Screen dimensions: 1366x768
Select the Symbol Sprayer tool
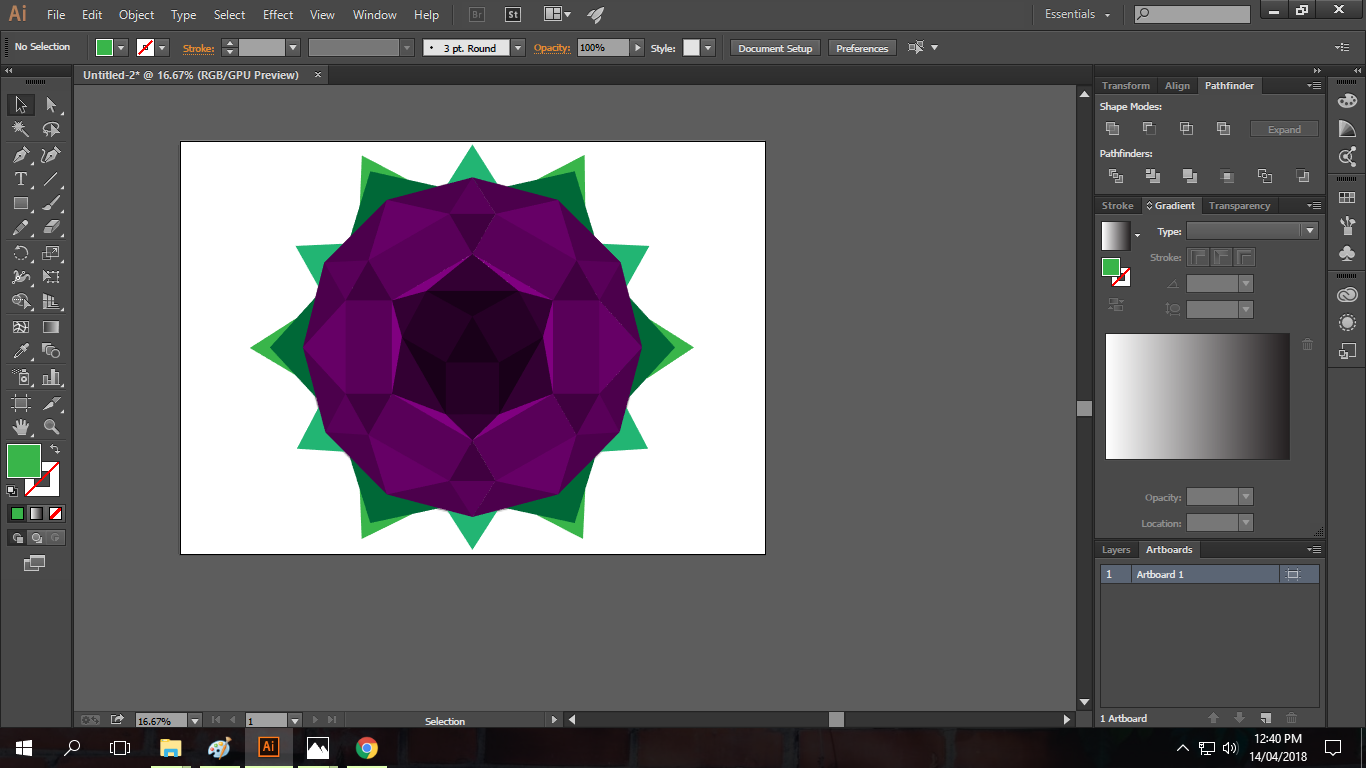tap(20, 377)
